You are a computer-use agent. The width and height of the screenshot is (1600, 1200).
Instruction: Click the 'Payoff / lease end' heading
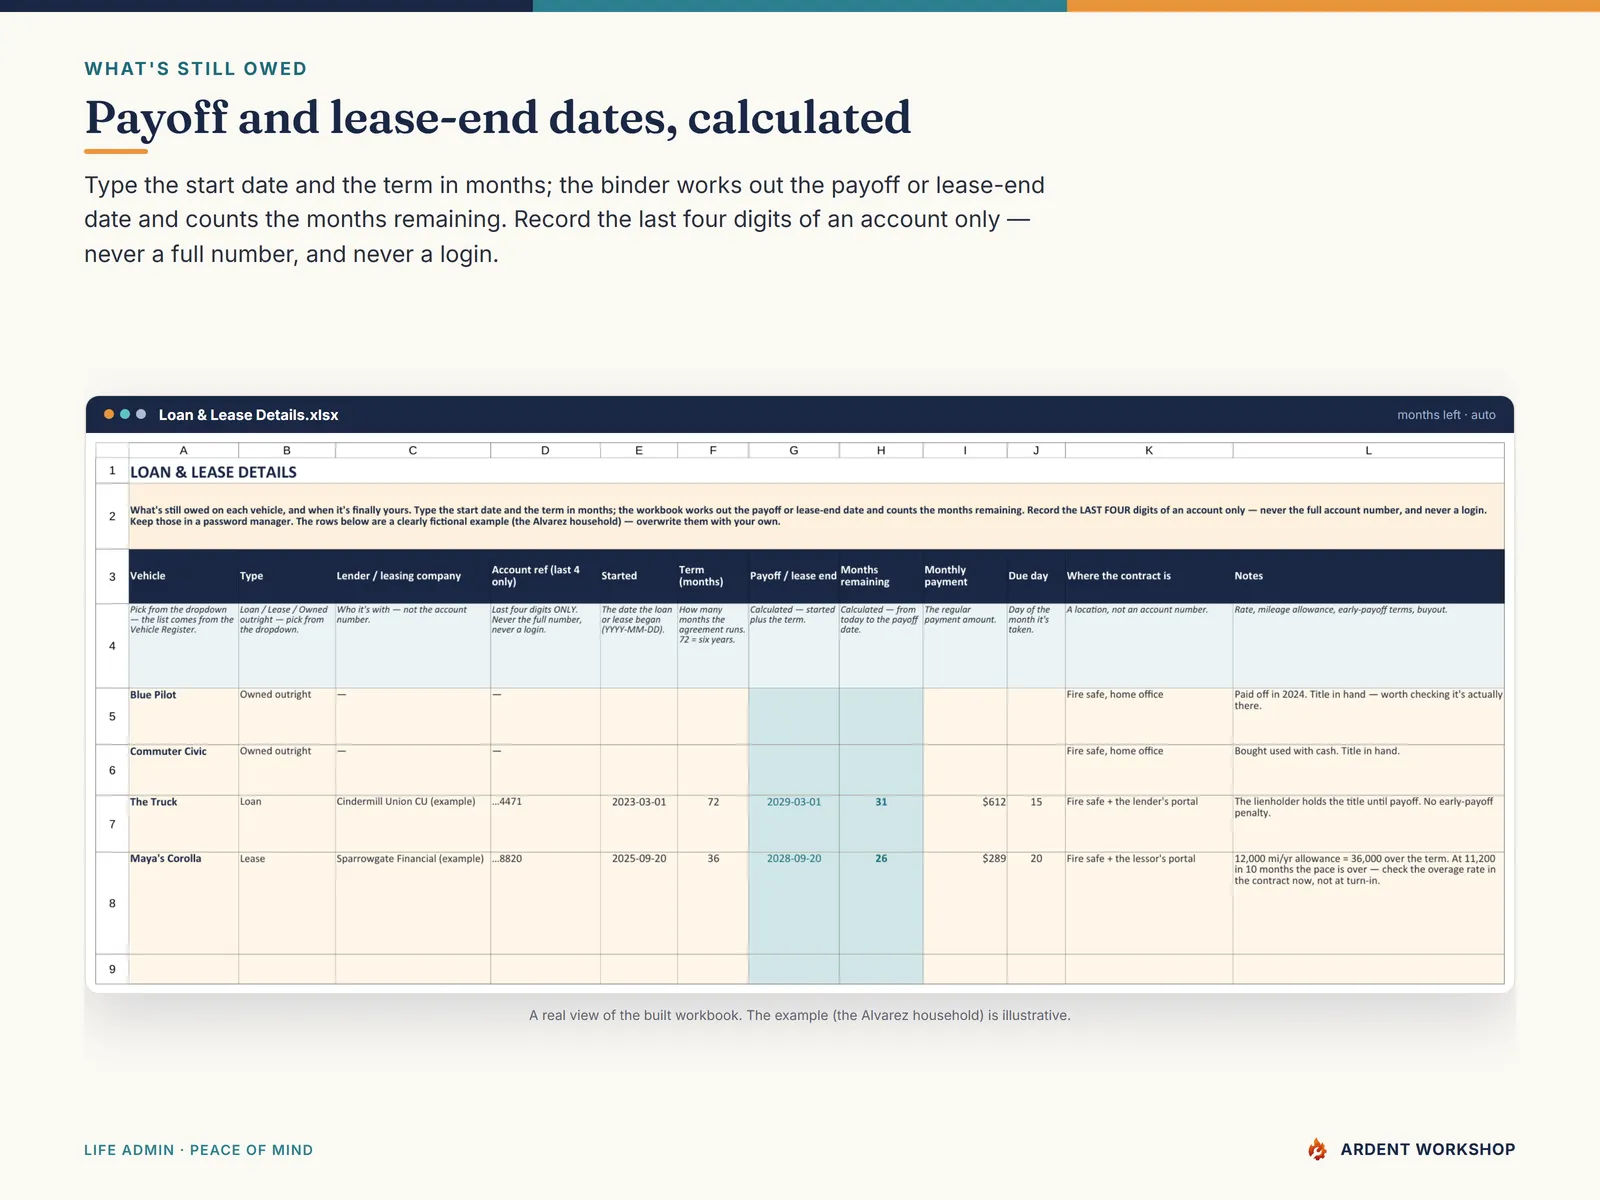[794, 576]
